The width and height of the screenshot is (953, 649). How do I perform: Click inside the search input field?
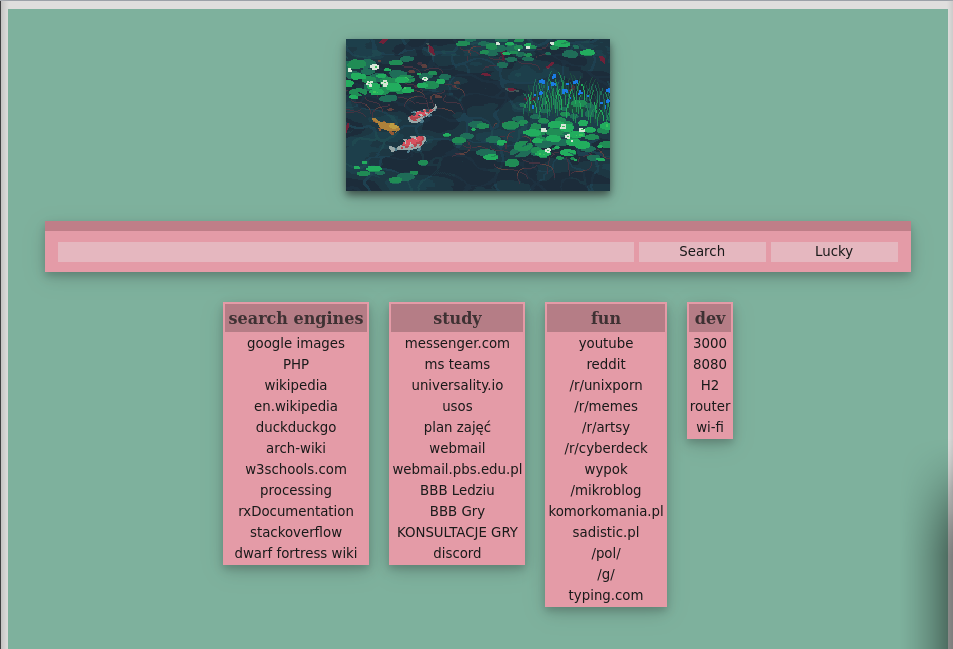pos(346,251)
